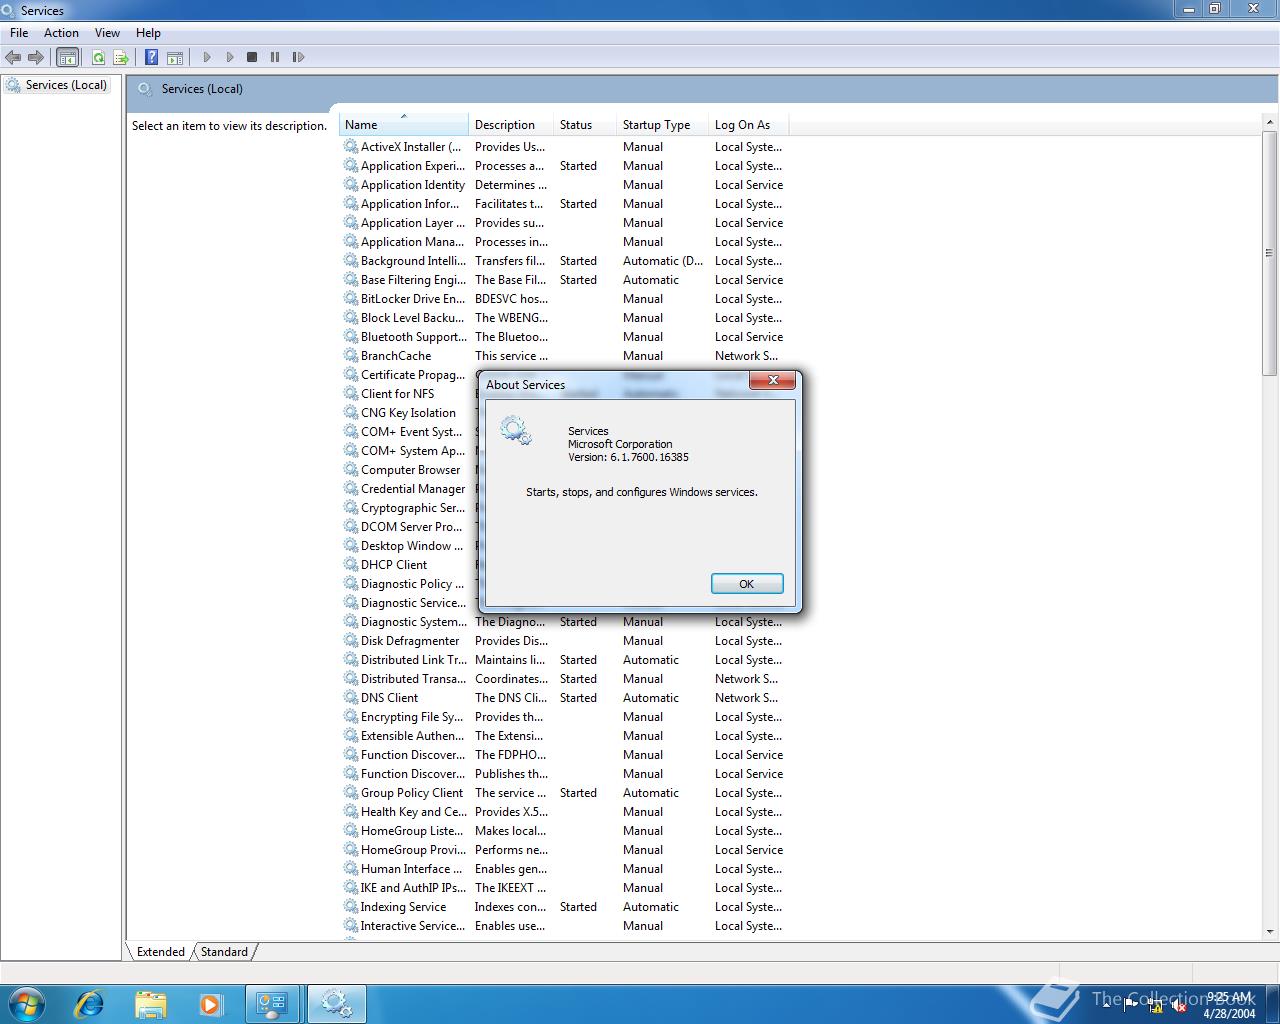Click the gear icon beside DNS Client
Screen dimensions: 1280x1024
point(351,697)
